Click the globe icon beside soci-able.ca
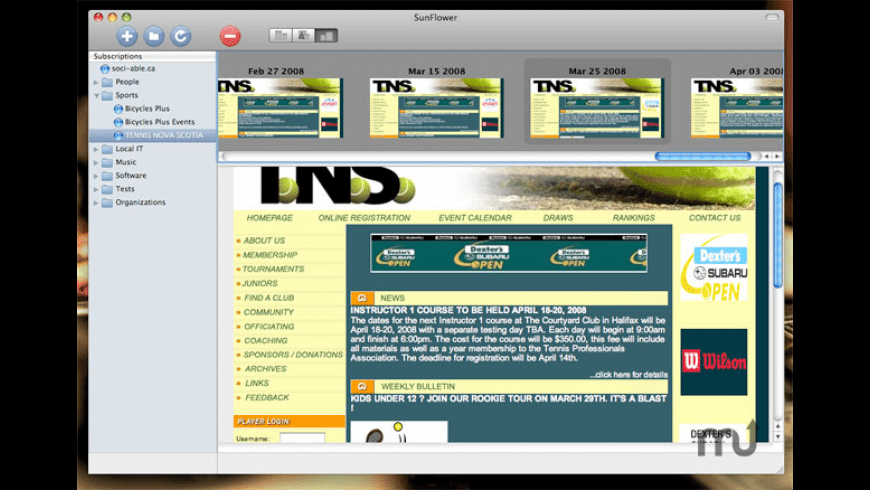The height and width of the screenshot is (490, 870). [104, 69]
